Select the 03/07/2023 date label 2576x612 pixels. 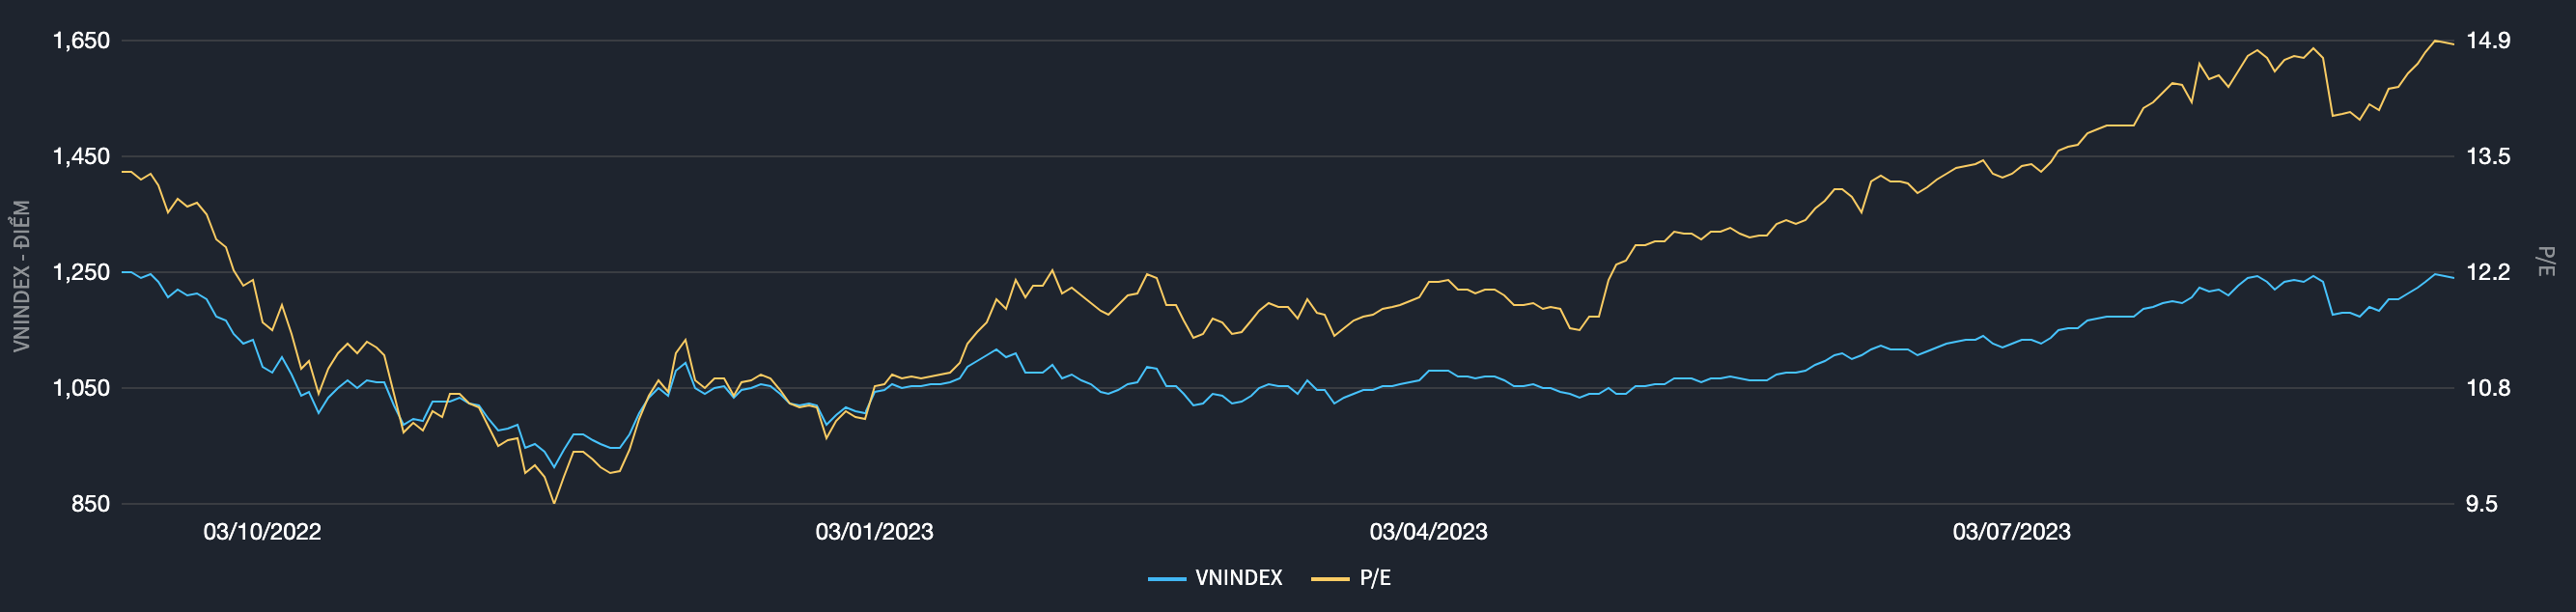2011,532
